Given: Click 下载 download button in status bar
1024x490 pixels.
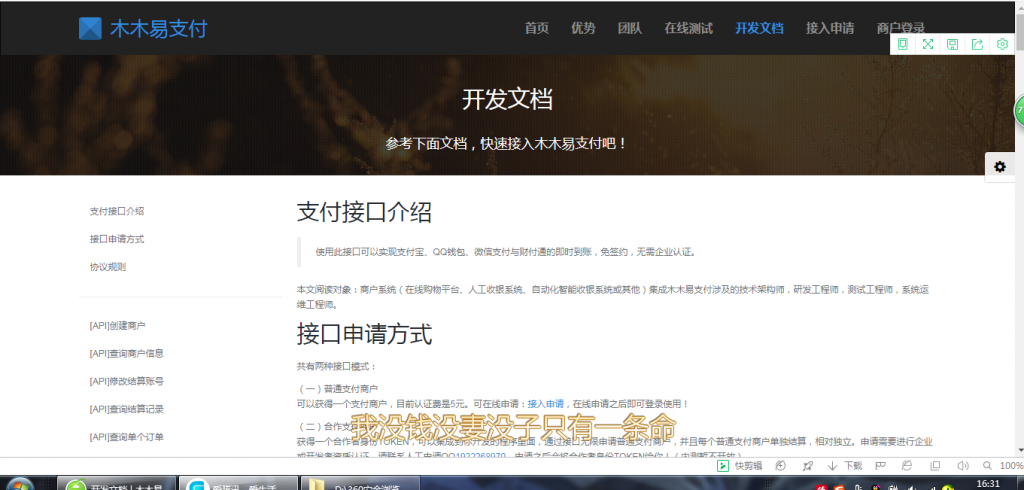Looking at the screenshot, I should pos(845,465).
